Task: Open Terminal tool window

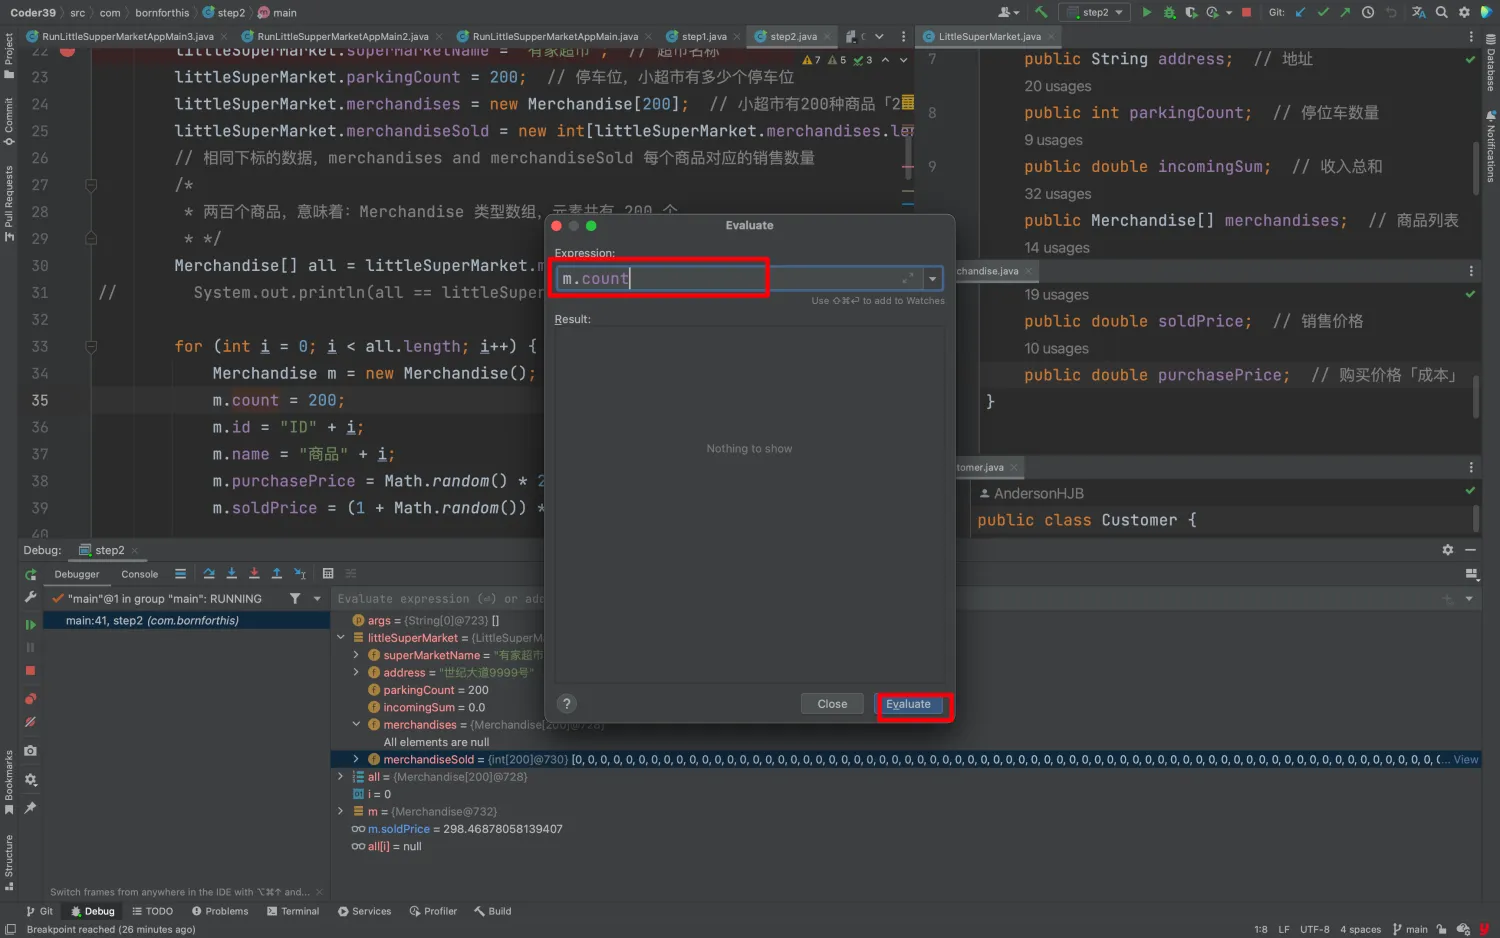Action: [x=293, y=911]
